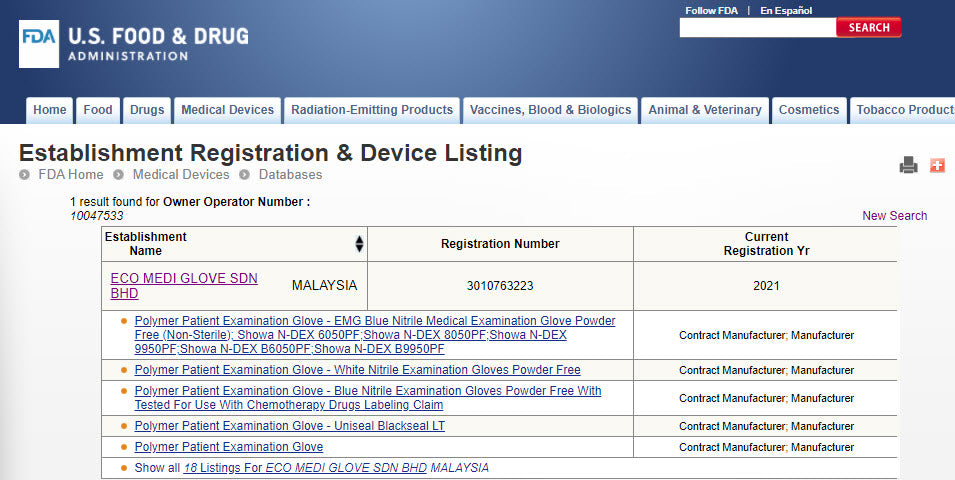Viewport: 955px width, 480px height.
Task: Click the red plus share icon
Action: tap(937, 166)
